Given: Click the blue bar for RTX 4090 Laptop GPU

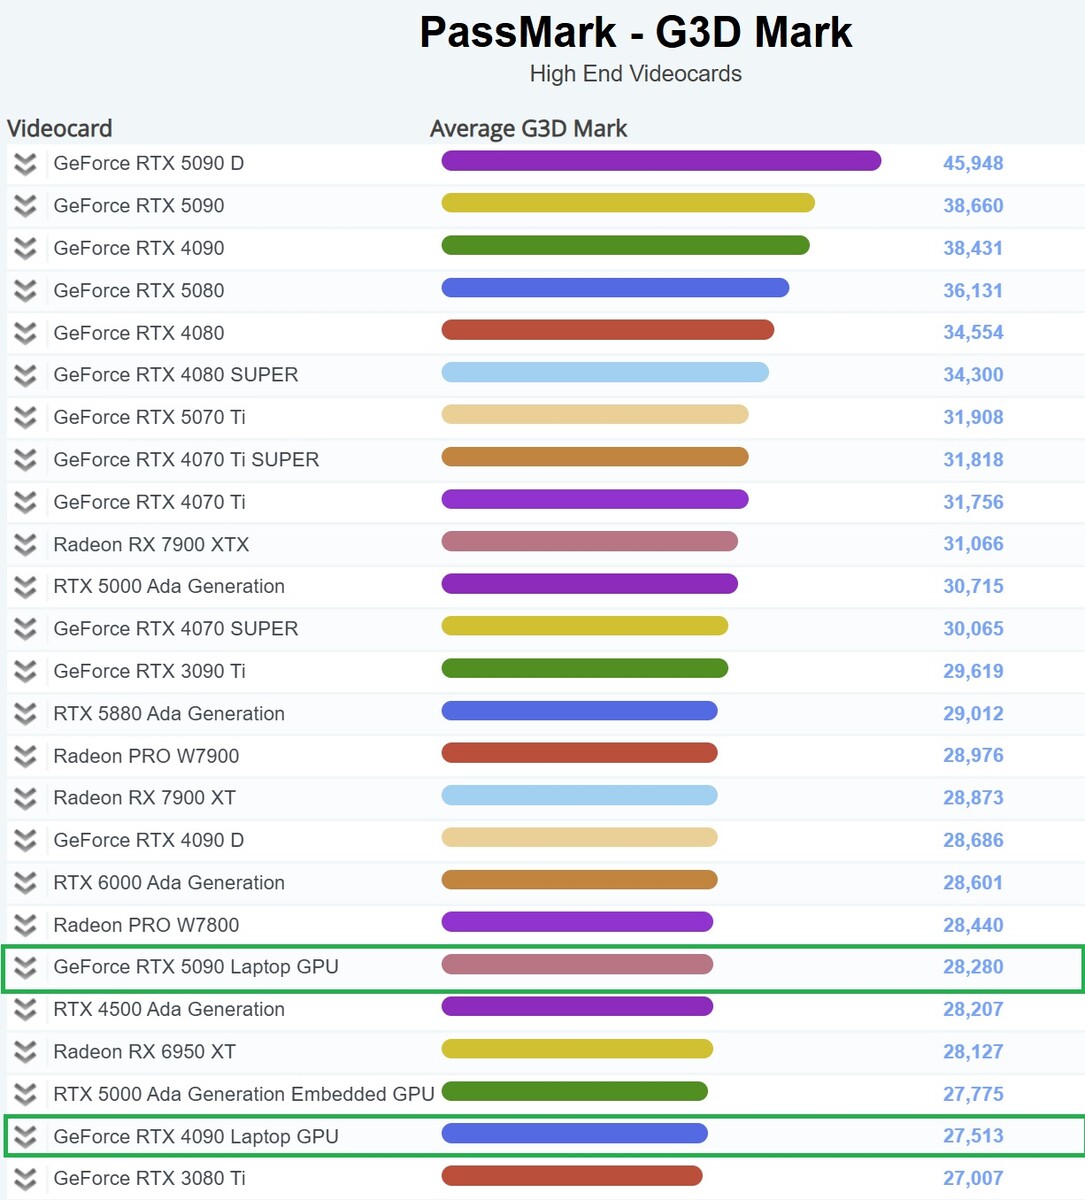Looking at the screenshot, I should click(574, 1133).
